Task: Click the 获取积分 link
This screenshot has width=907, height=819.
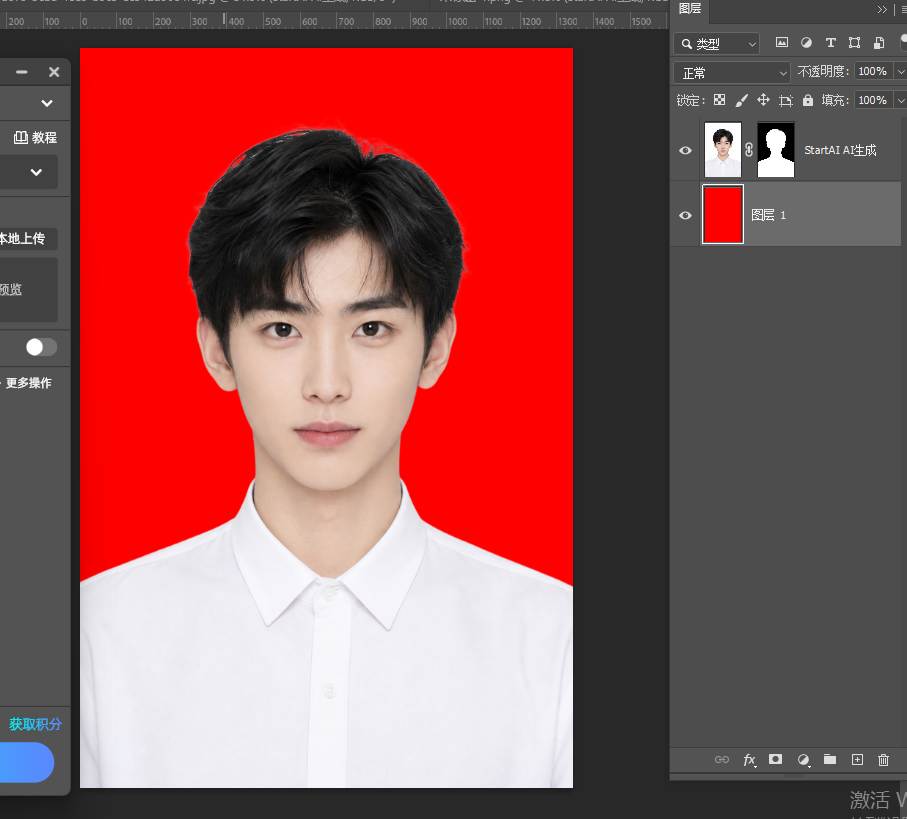Action: point(35,724)
